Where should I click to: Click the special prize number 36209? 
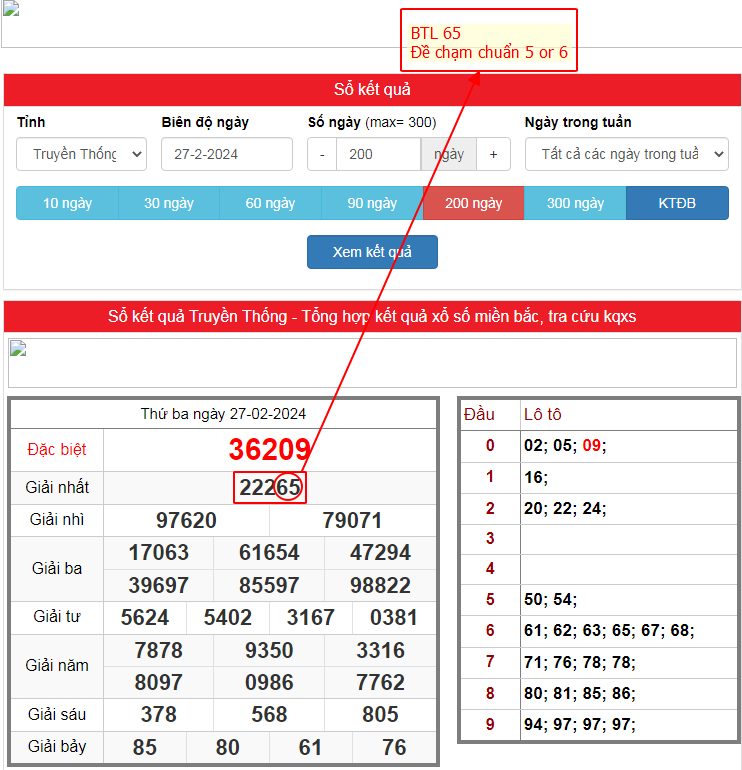269,449
